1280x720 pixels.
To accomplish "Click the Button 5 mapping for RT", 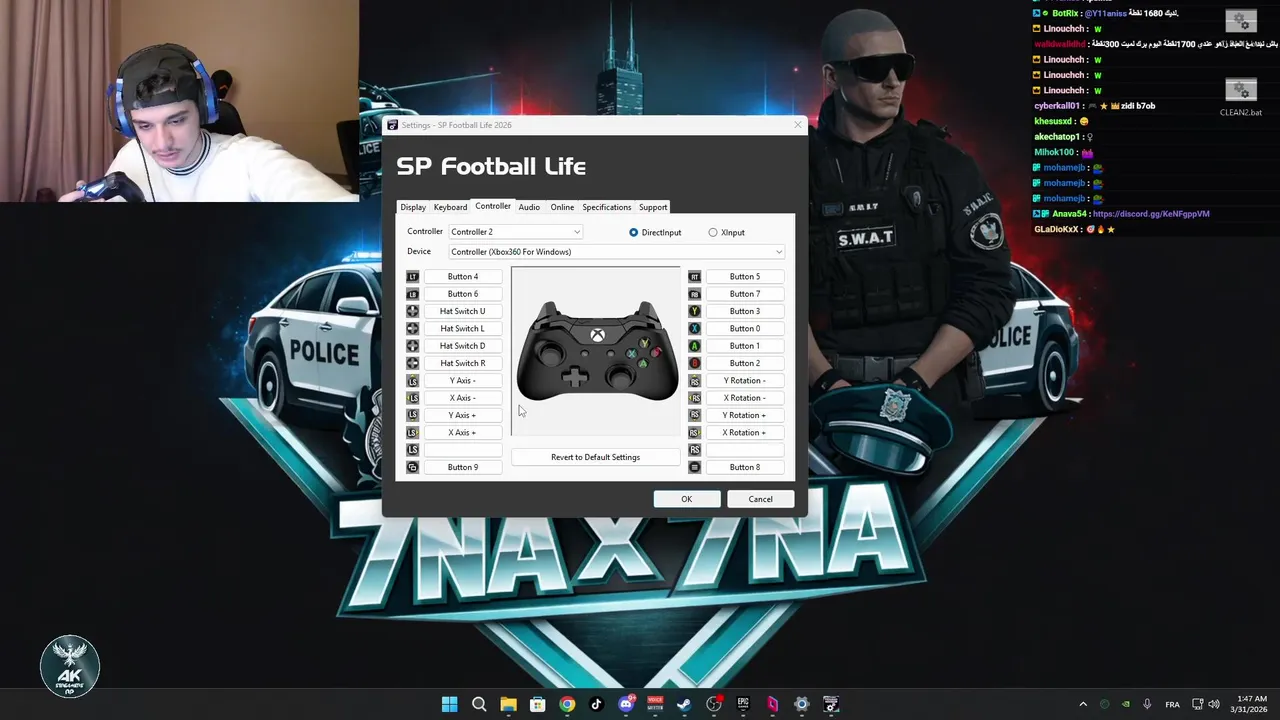I will coord(744,277).
